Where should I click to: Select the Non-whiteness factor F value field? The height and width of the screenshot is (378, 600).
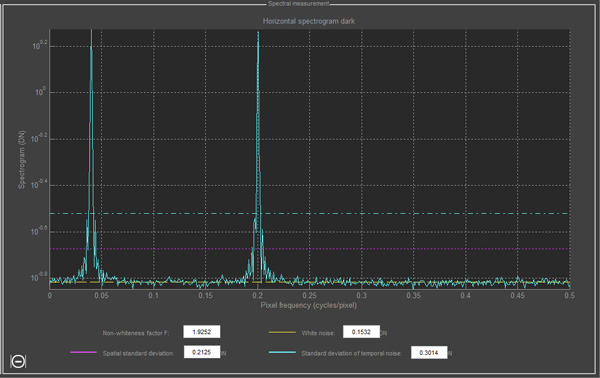202,332
